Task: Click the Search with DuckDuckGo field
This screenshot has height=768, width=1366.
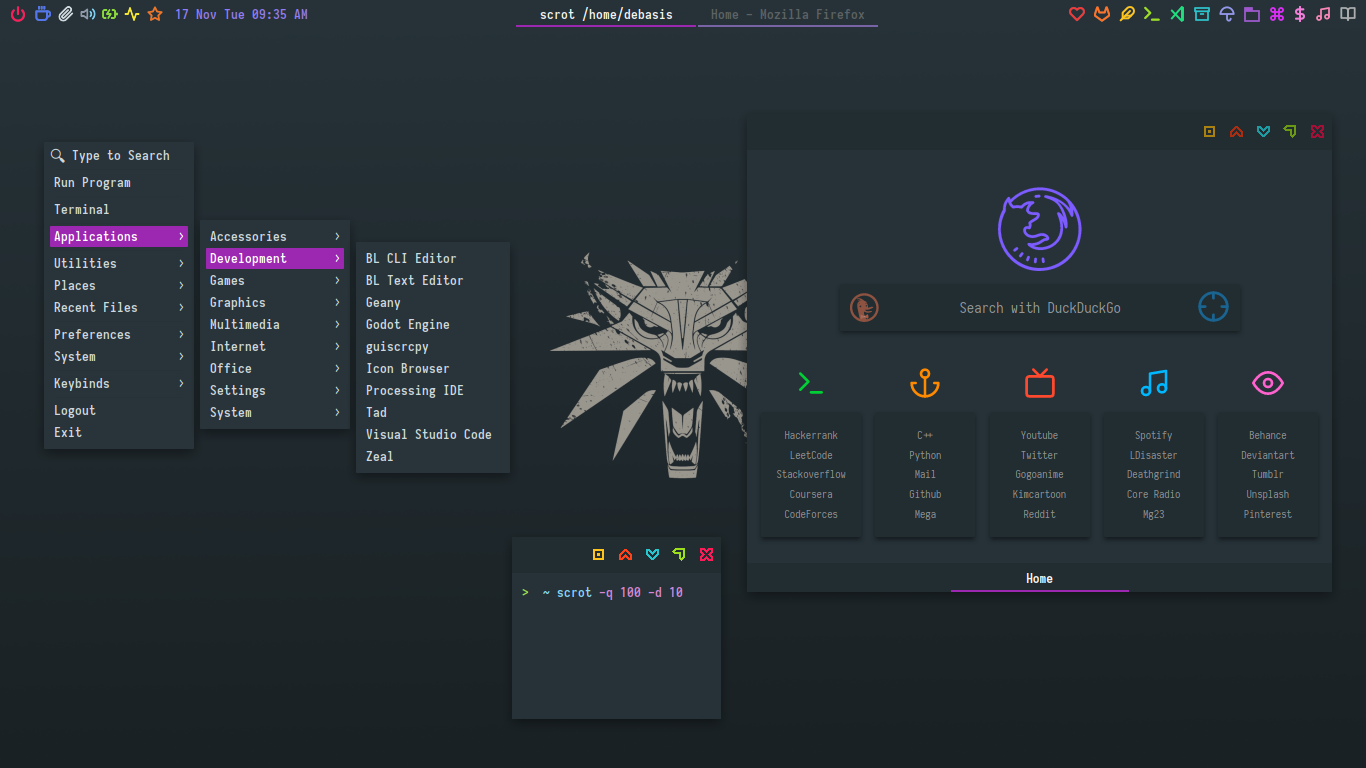Action: pyautogui.click(x=1040, y=307)
